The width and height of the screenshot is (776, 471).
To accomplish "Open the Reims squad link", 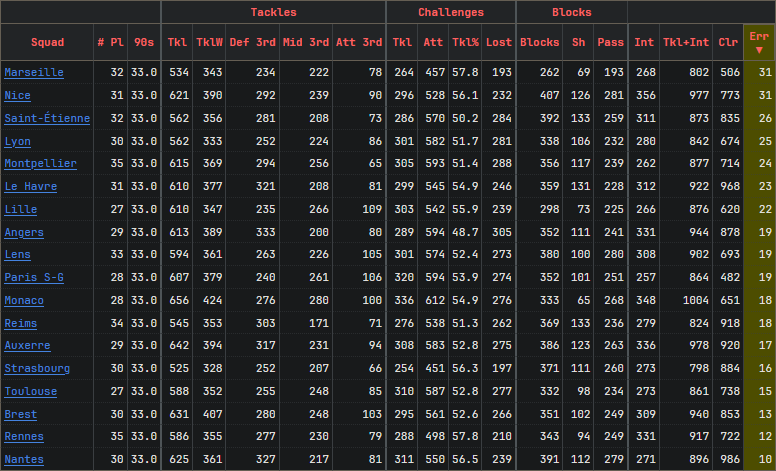I will [21, 323].
